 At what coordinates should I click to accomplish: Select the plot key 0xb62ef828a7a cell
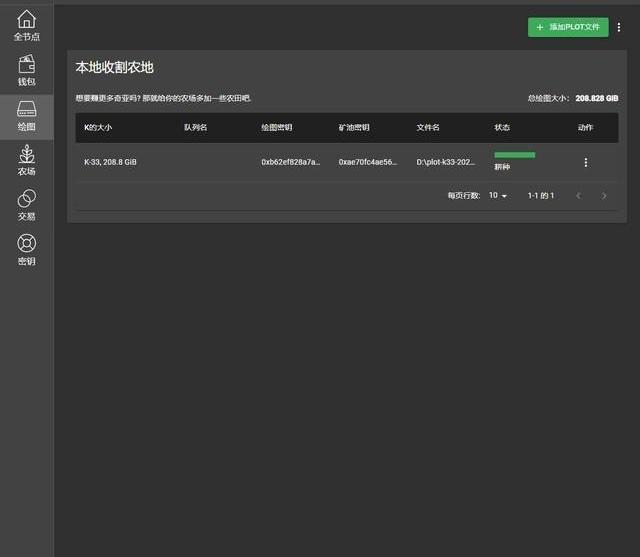291,162
